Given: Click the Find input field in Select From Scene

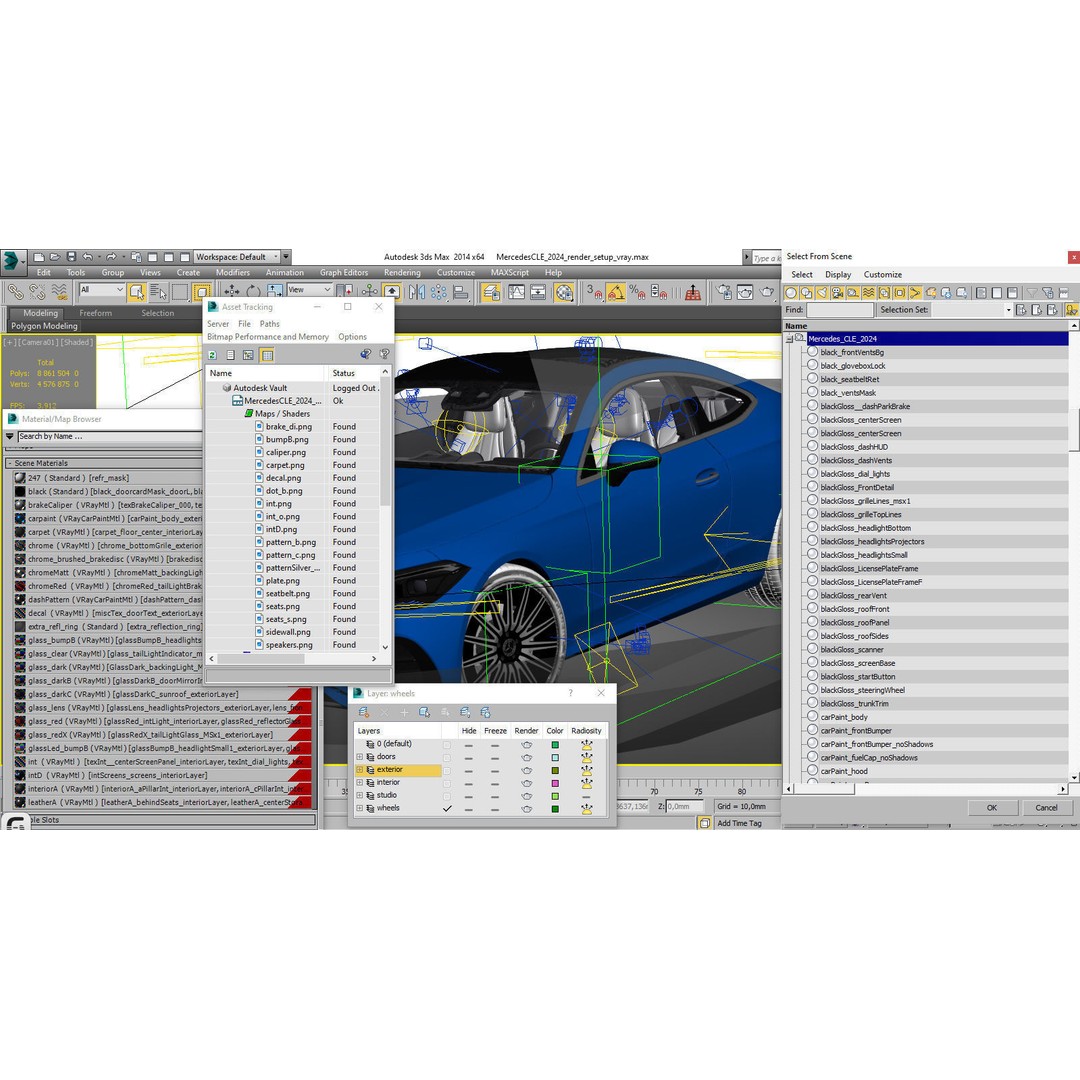Looking at the screenshot, I should 840,310.
